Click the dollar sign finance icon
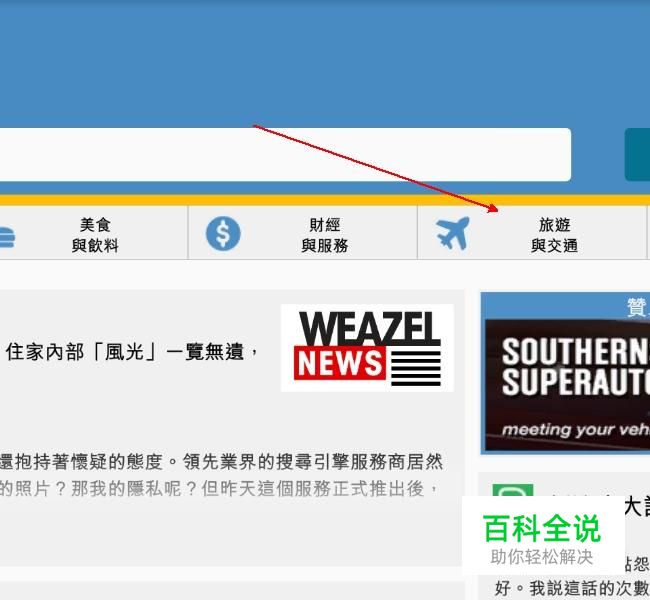The image size is (650, 600). (223, 233)
